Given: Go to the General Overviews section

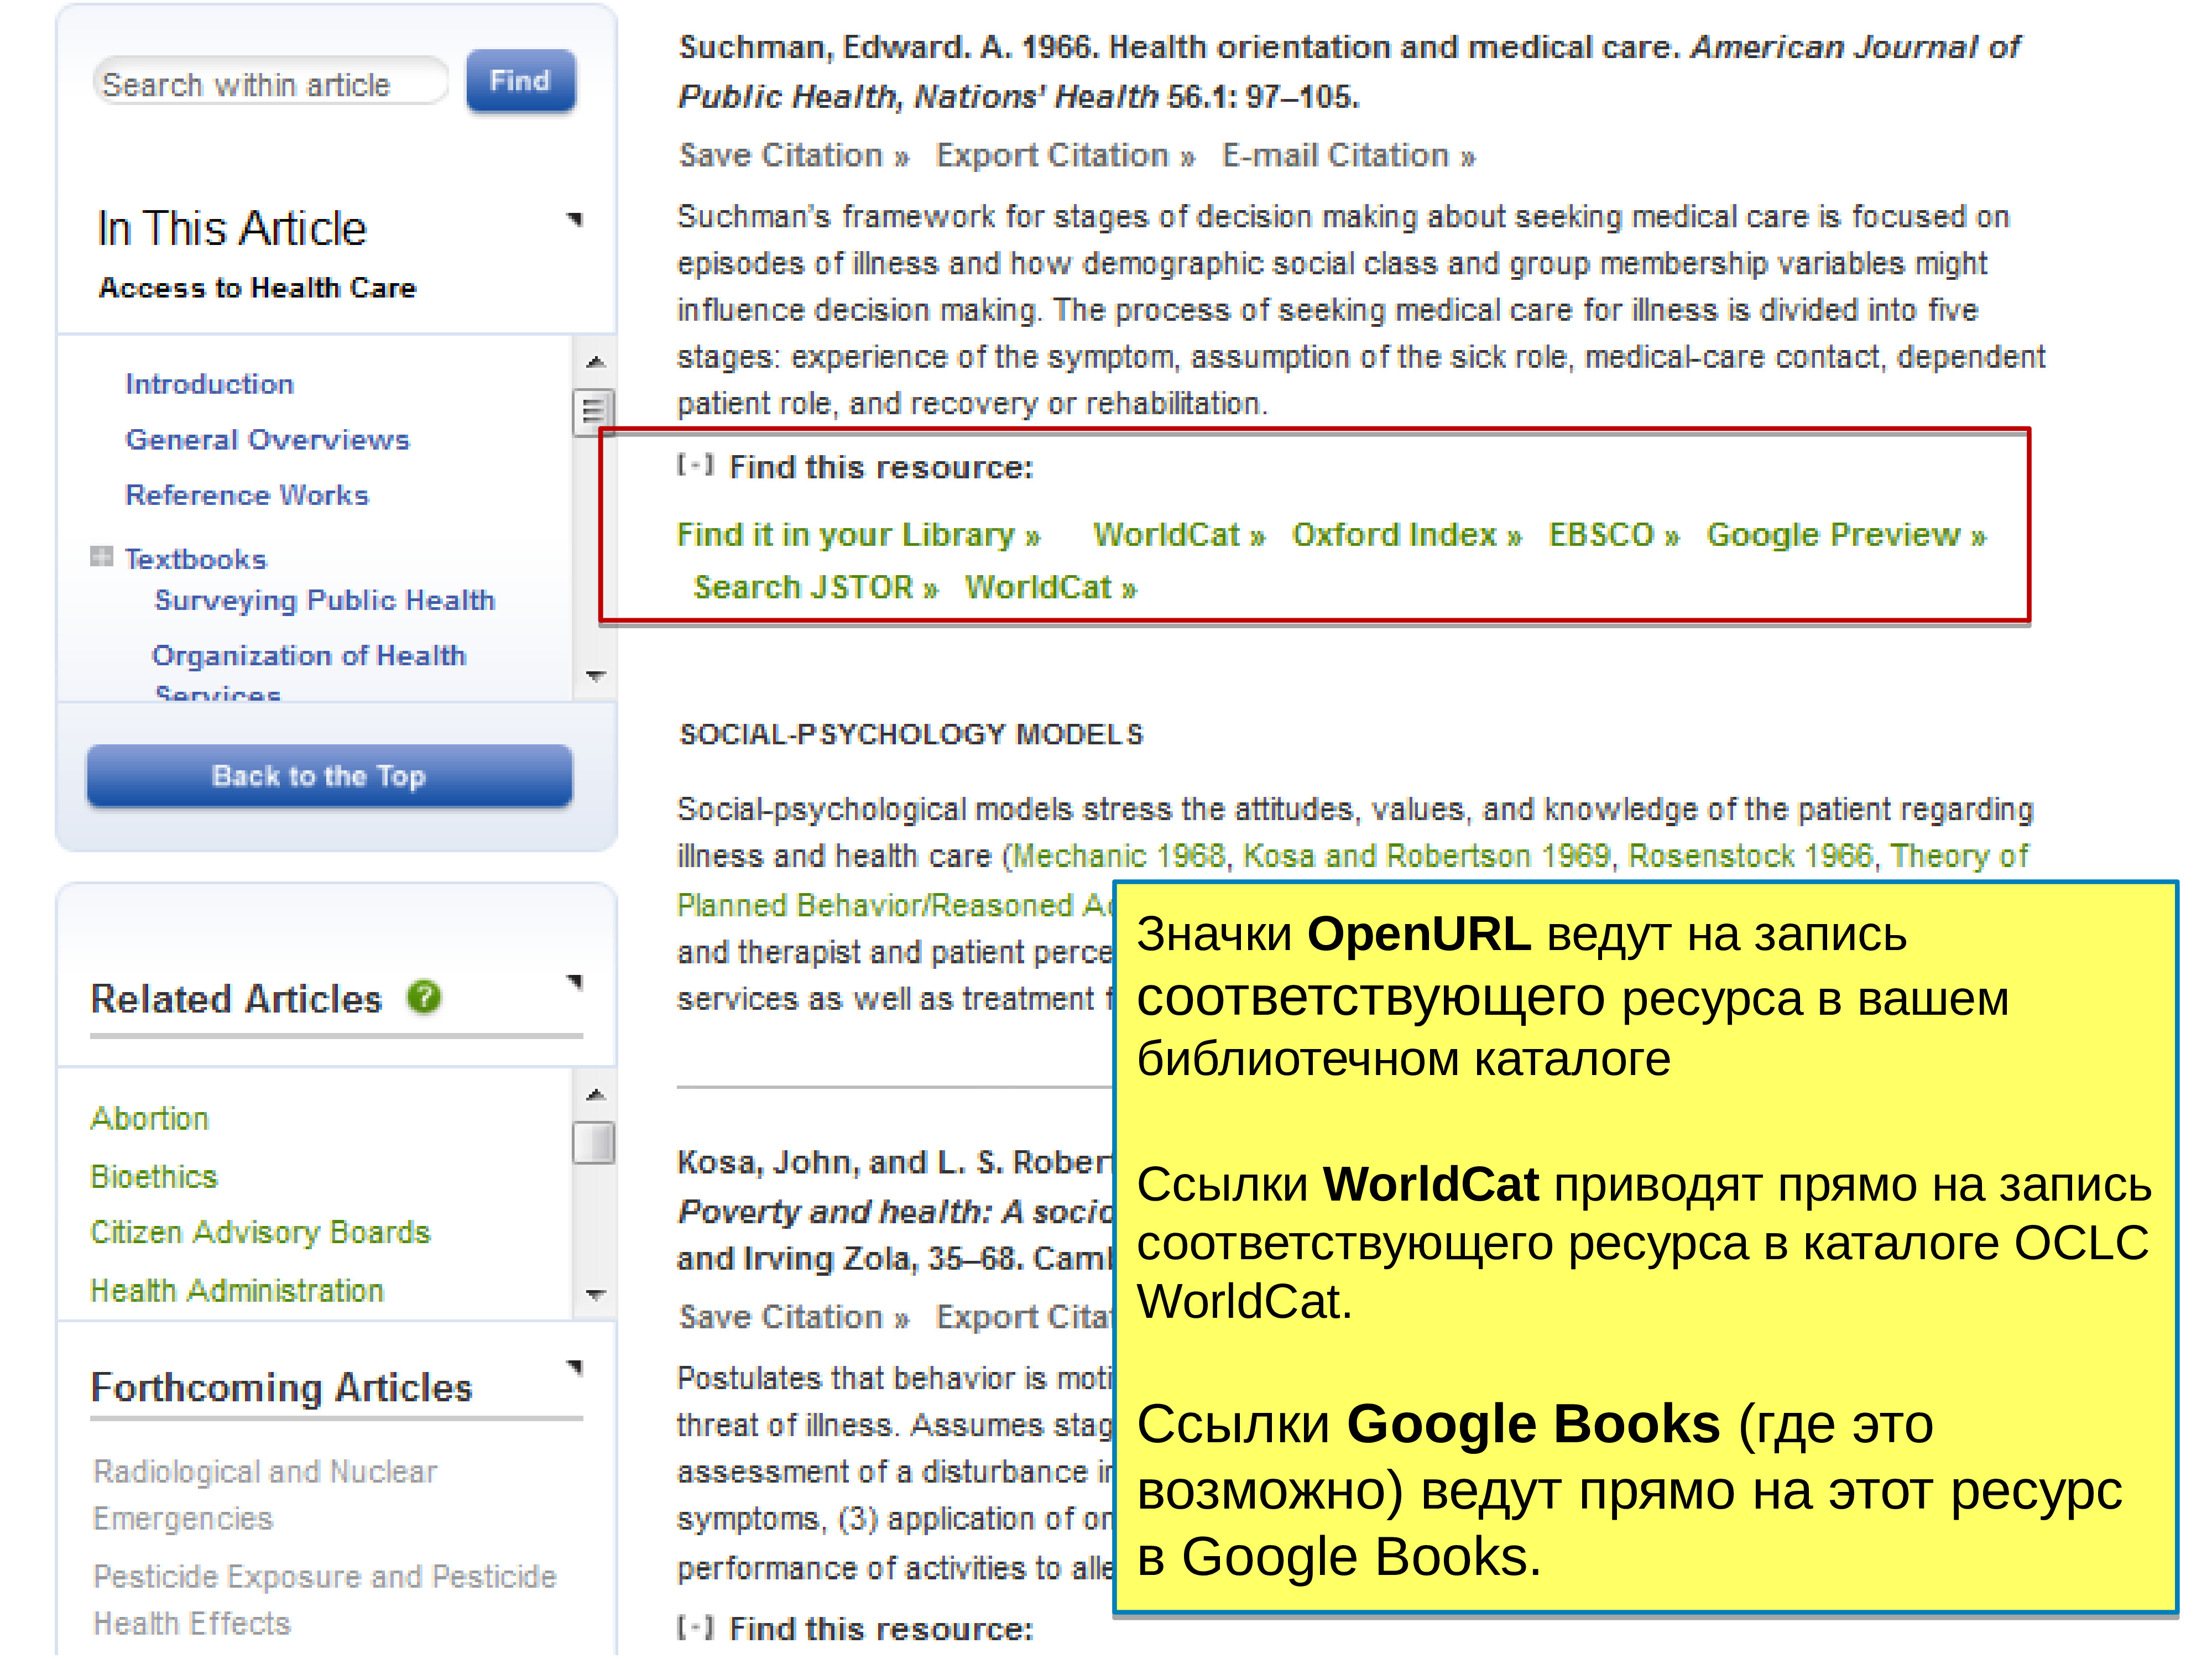Looking at the screenshot, I should click(267, 440).
